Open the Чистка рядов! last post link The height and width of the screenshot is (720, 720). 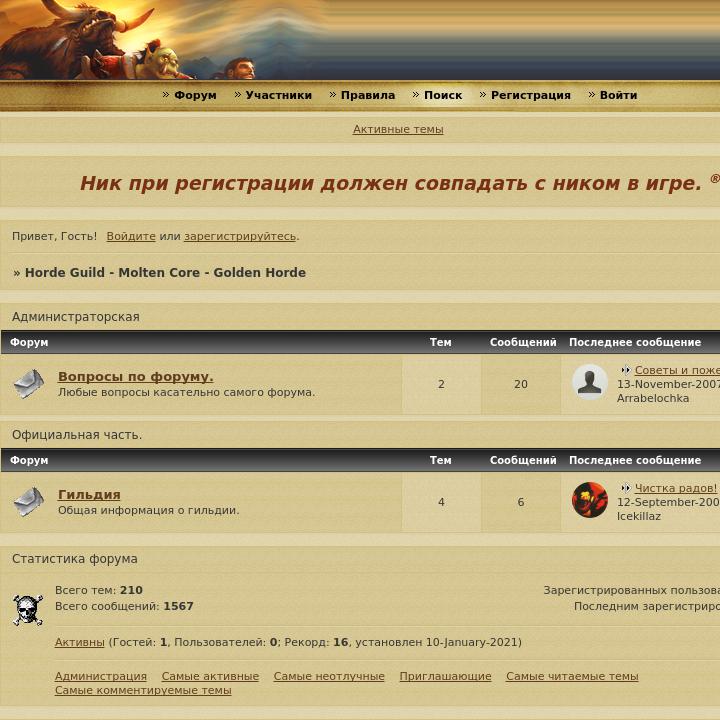(x=675, y=488)
